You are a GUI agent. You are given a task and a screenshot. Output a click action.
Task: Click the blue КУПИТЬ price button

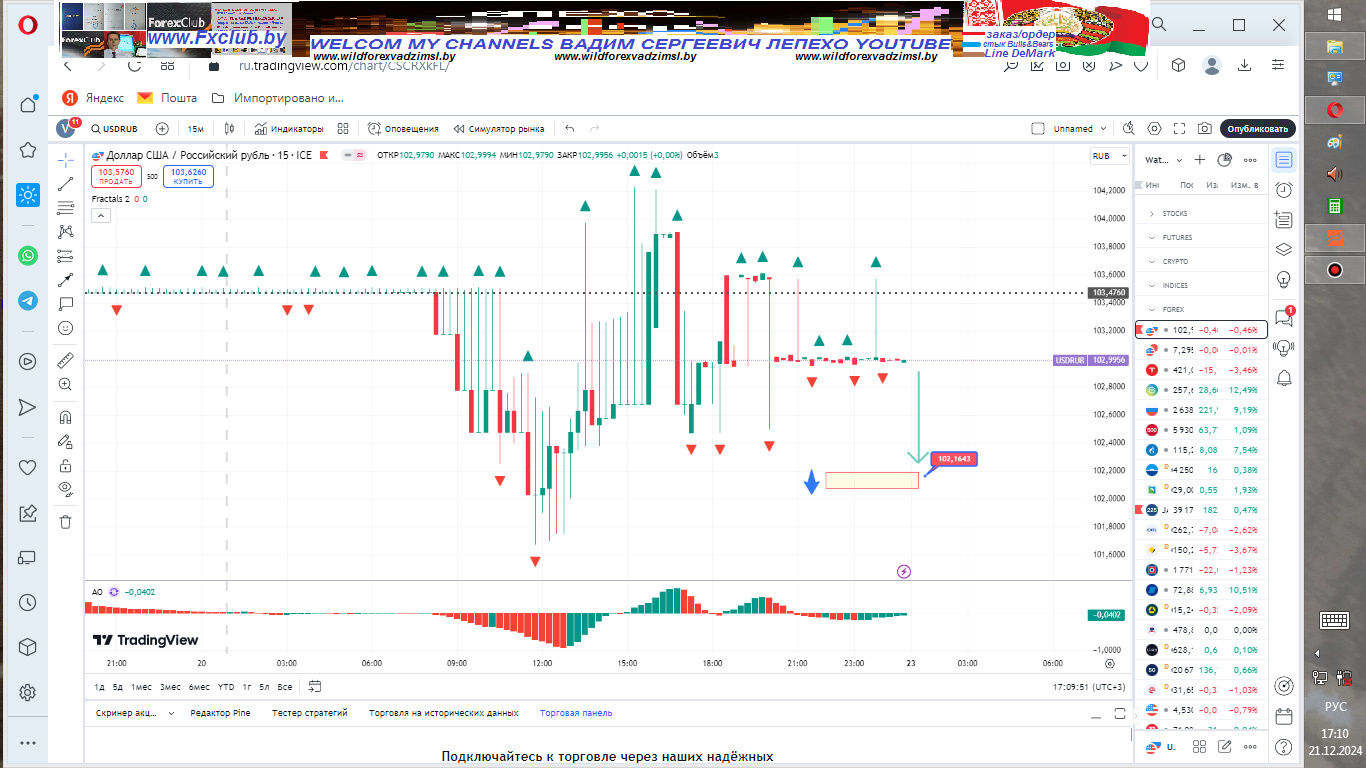point(188,176)
